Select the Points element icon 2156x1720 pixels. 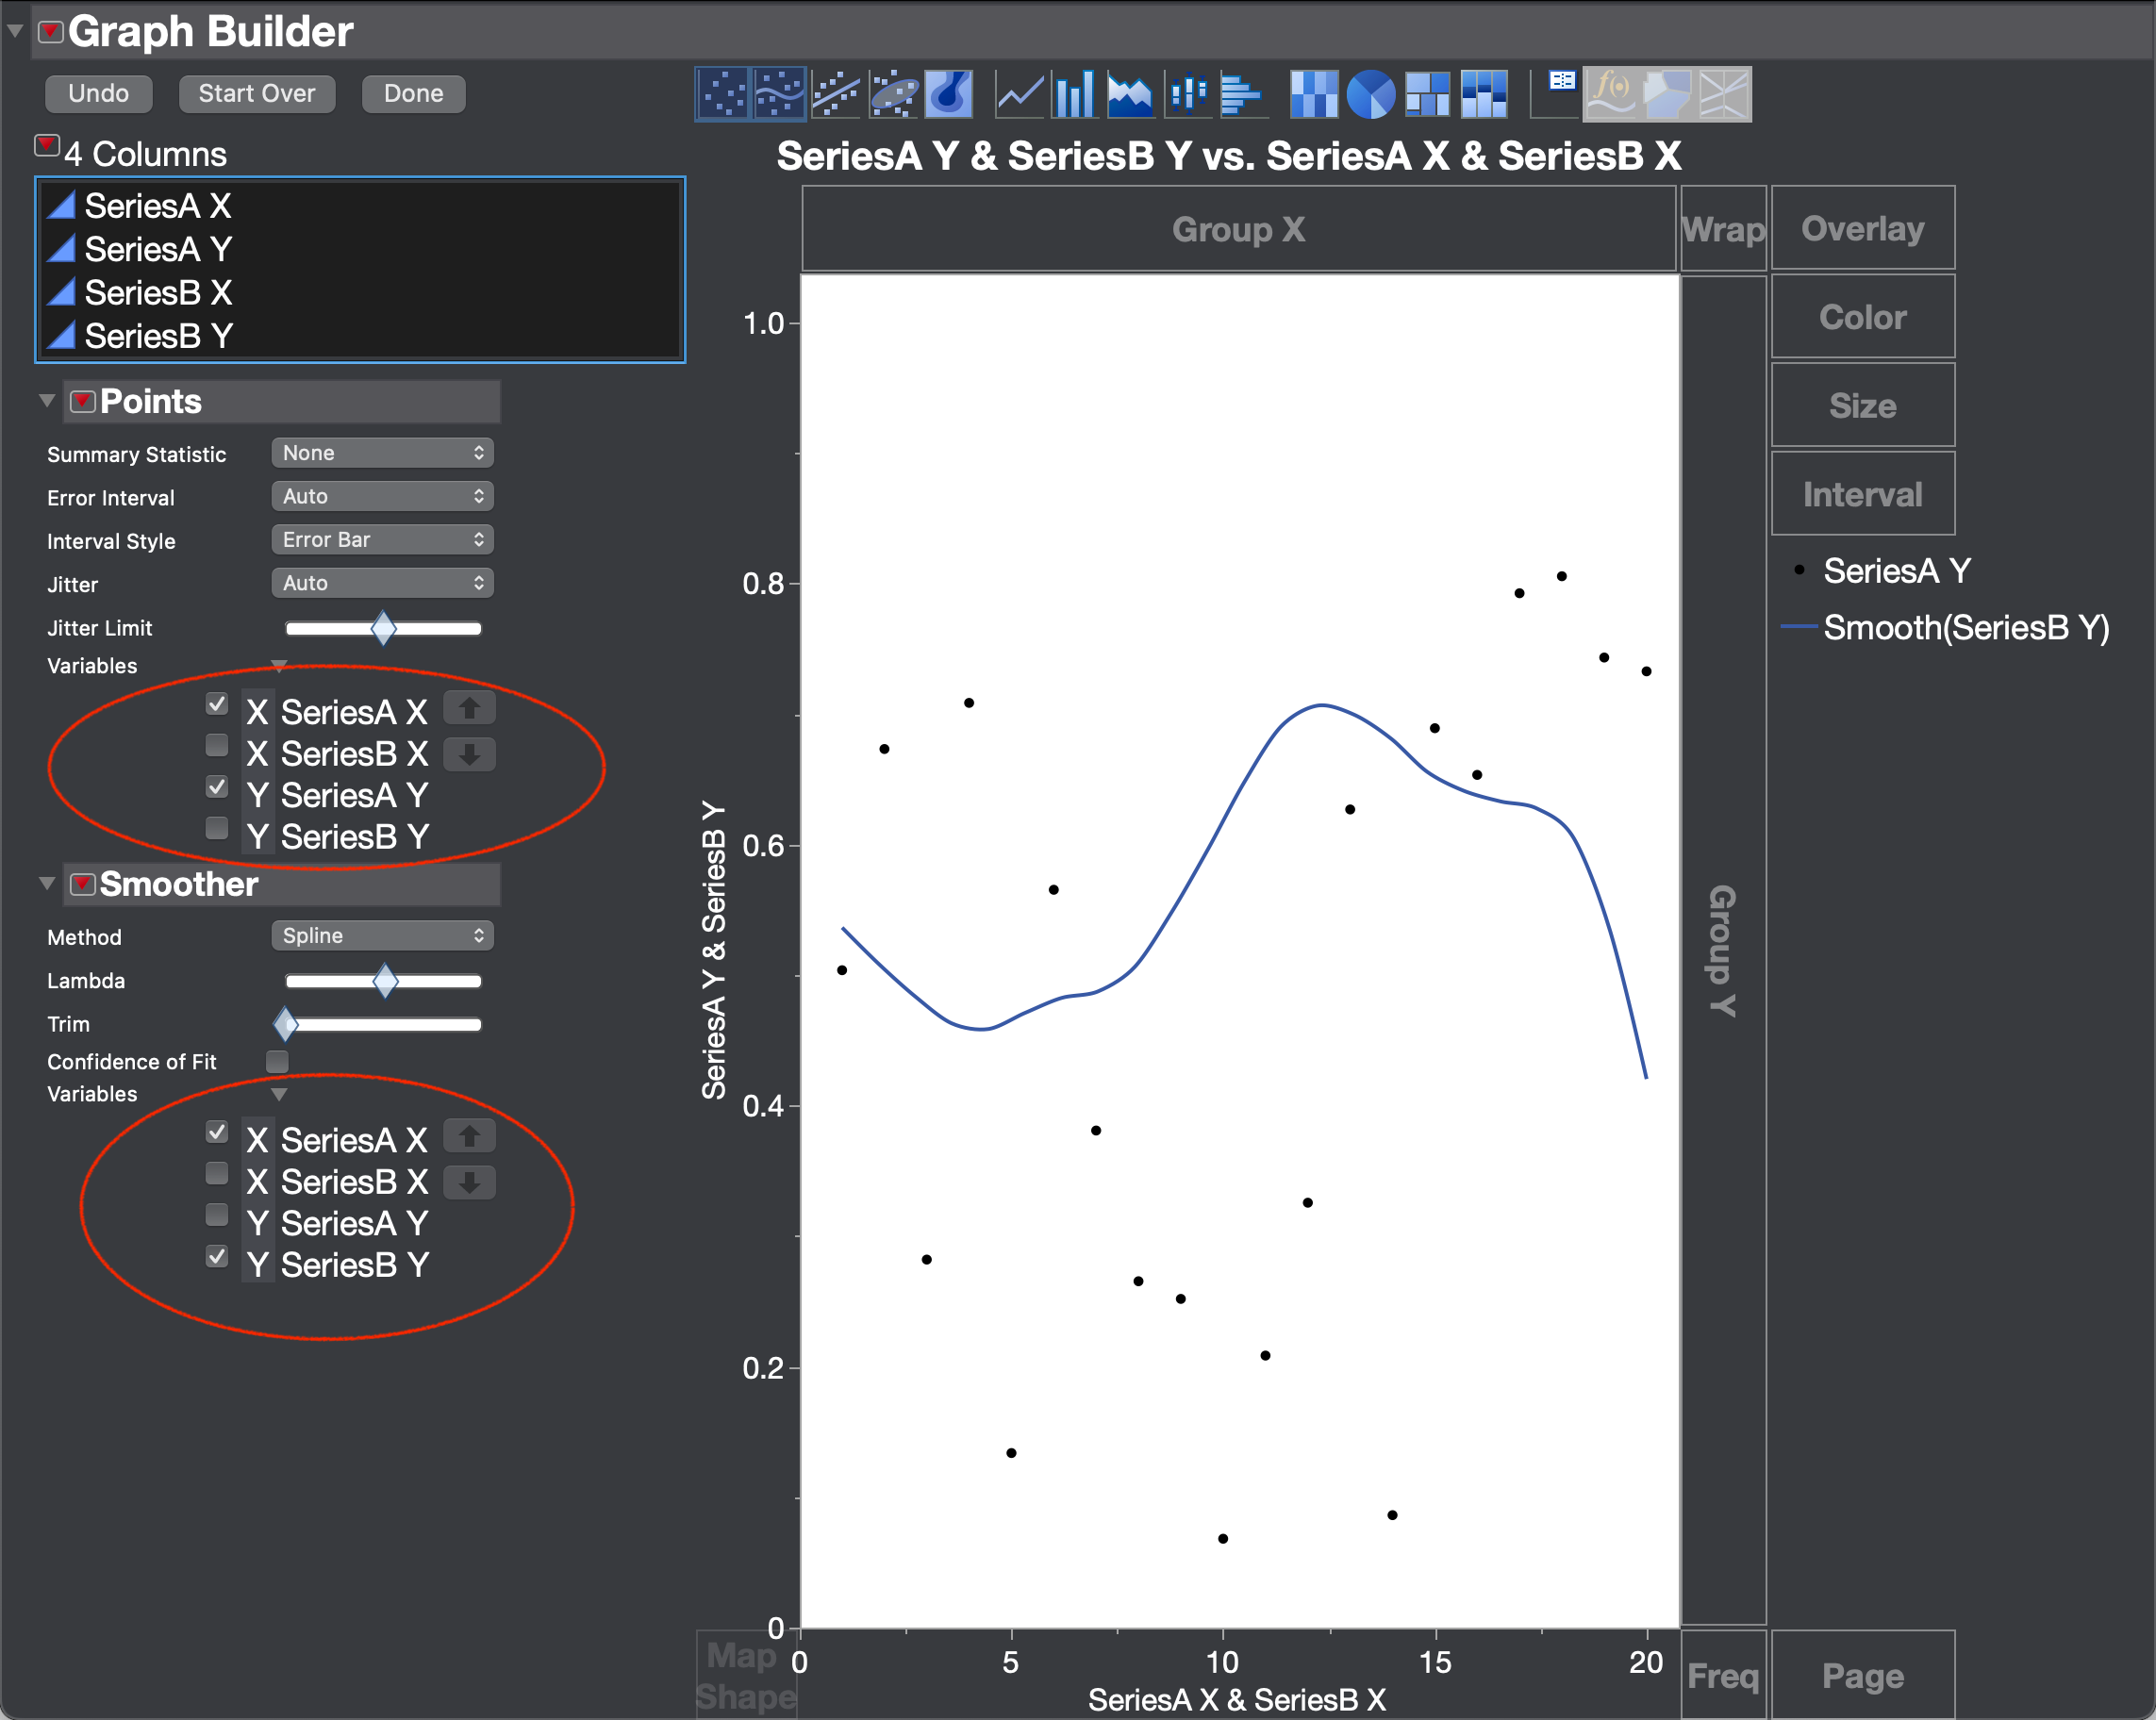722,94
